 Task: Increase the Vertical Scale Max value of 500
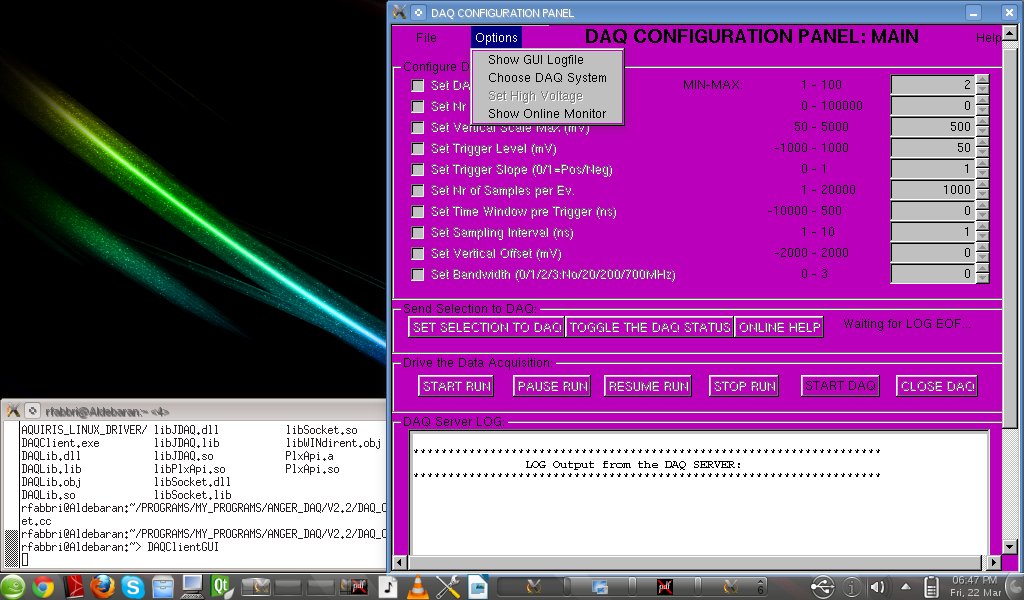(x=982, y=122)
